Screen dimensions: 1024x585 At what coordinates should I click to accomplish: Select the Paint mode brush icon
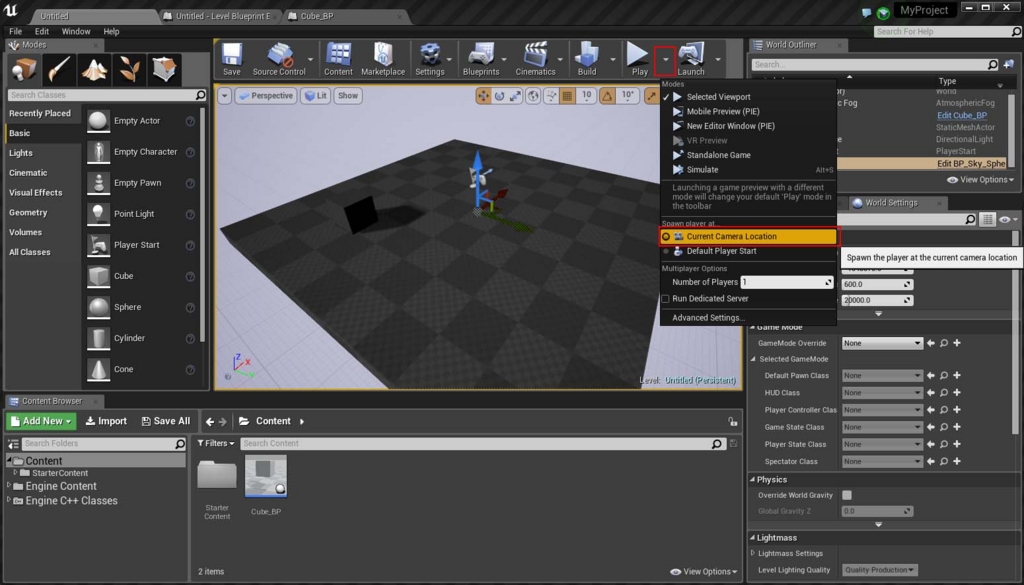pos(59,69)
